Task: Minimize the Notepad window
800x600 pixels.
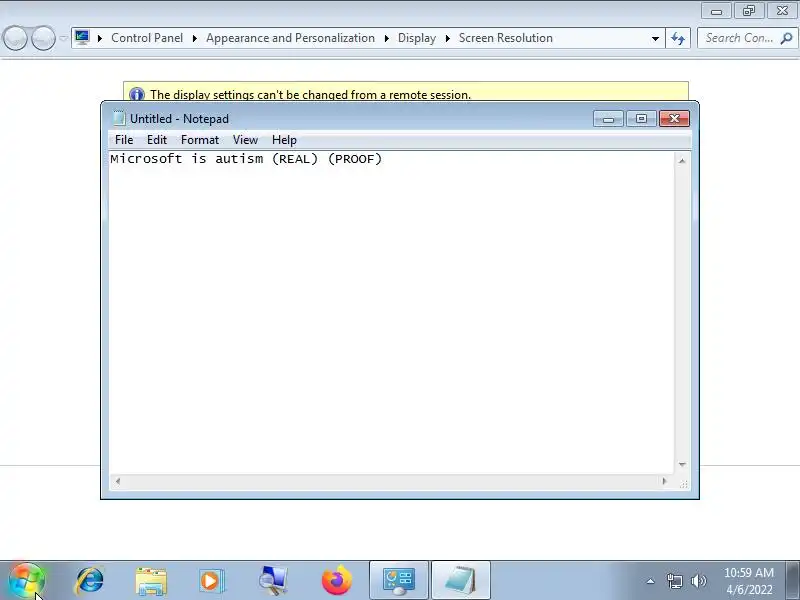Action: (608, 119)
